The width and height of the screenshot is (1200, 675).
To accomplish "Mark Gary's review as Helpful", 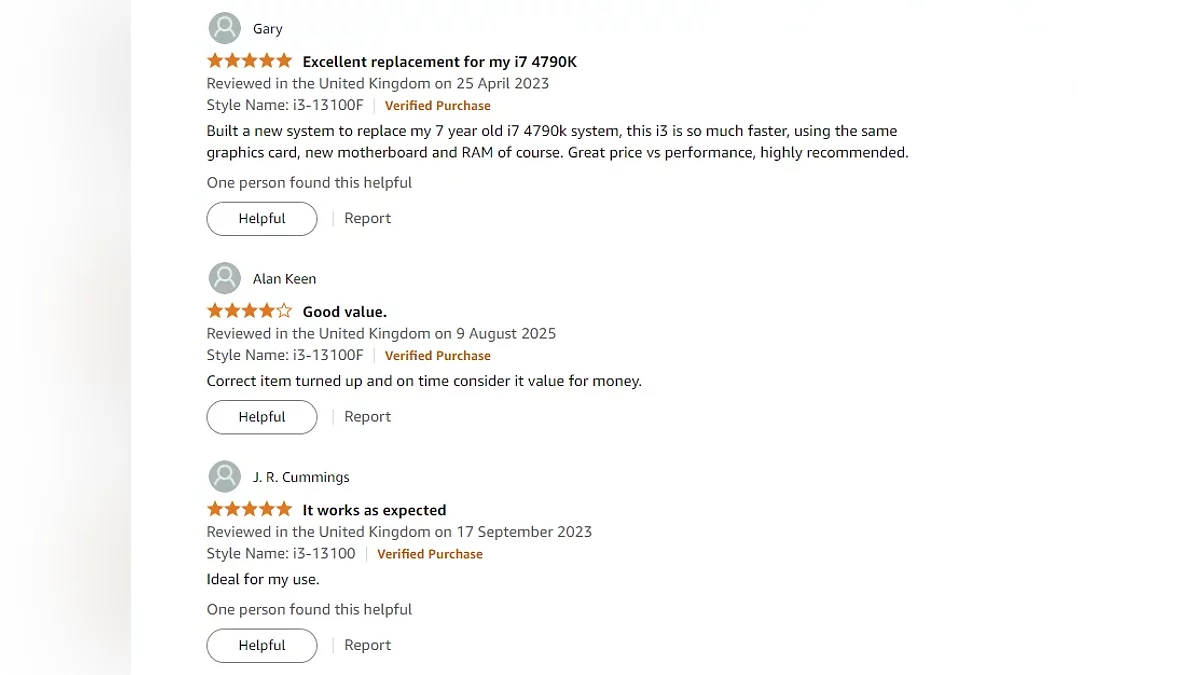I will [x=262, y=218].
